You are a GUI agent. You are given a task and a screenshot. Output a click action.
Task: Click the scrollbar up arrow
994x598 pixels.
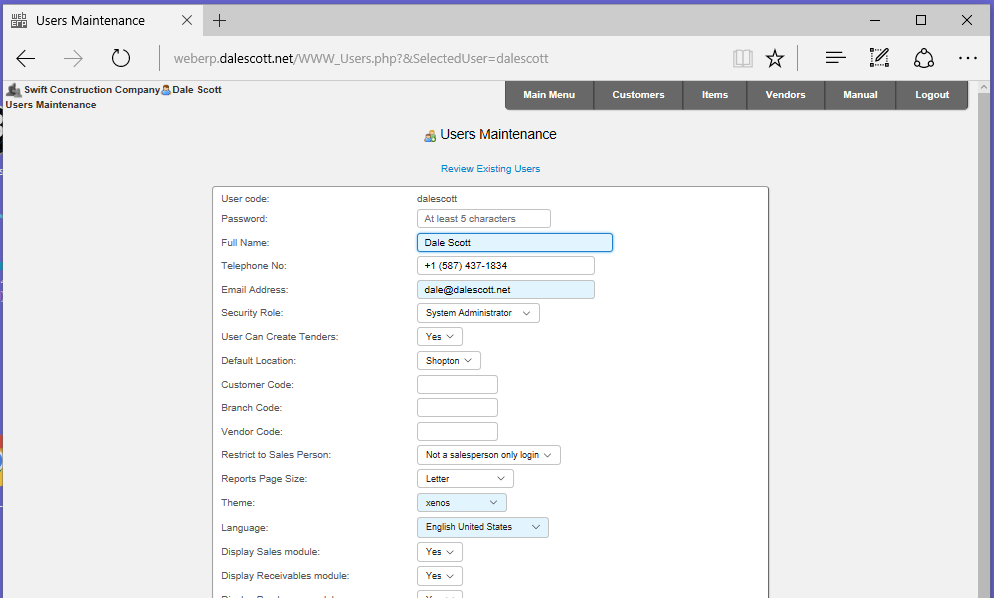tap(984, 88)
